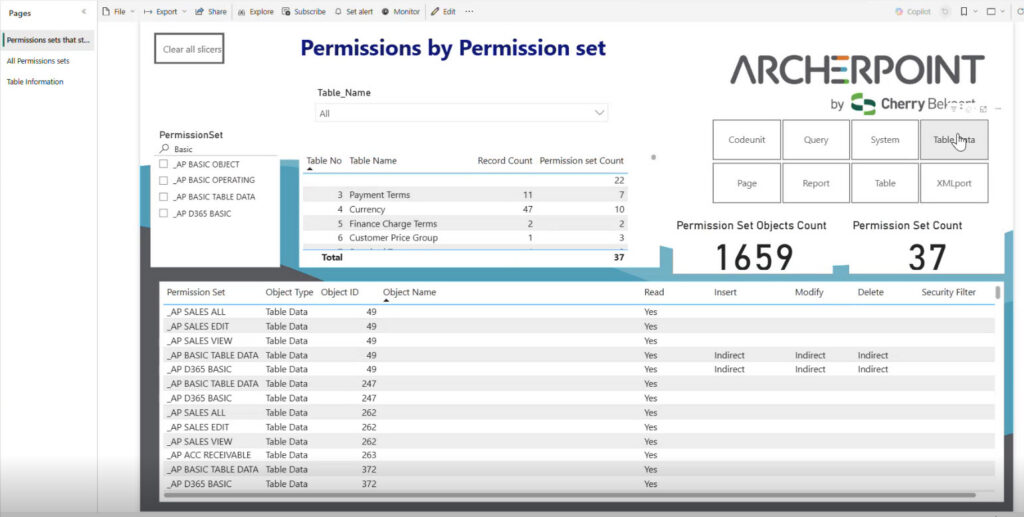The height and width of the screenshot is (517, 1024).
Task: Sort by the Permission Set column header
Action: (x=196, y=292)
